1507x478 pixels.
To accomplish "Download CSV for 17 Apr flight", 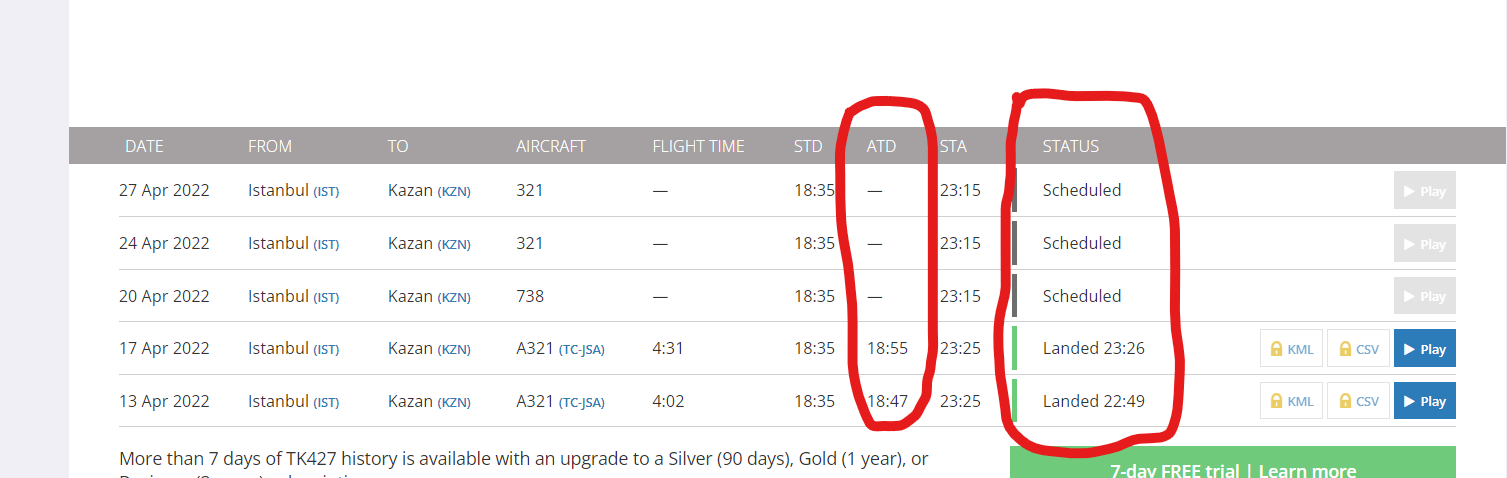I will pos(1359,349).
